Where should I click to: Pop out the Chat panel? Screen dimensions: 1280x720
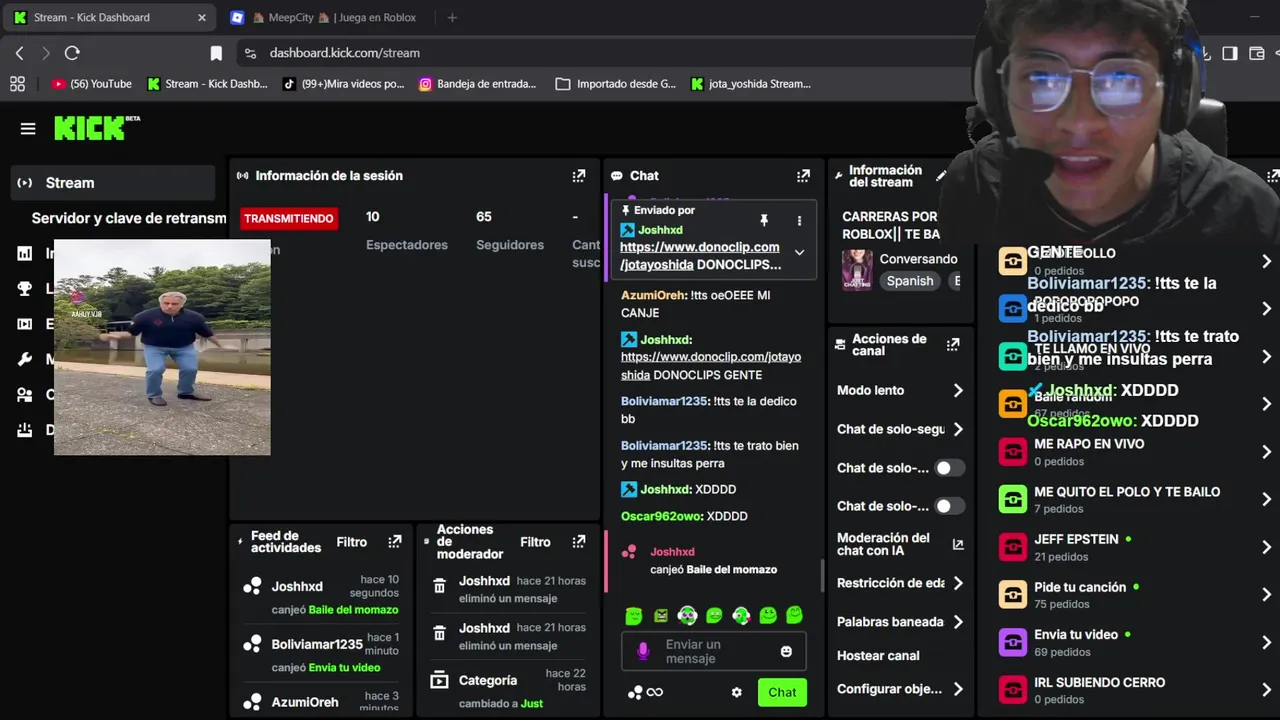click(803, 176)
